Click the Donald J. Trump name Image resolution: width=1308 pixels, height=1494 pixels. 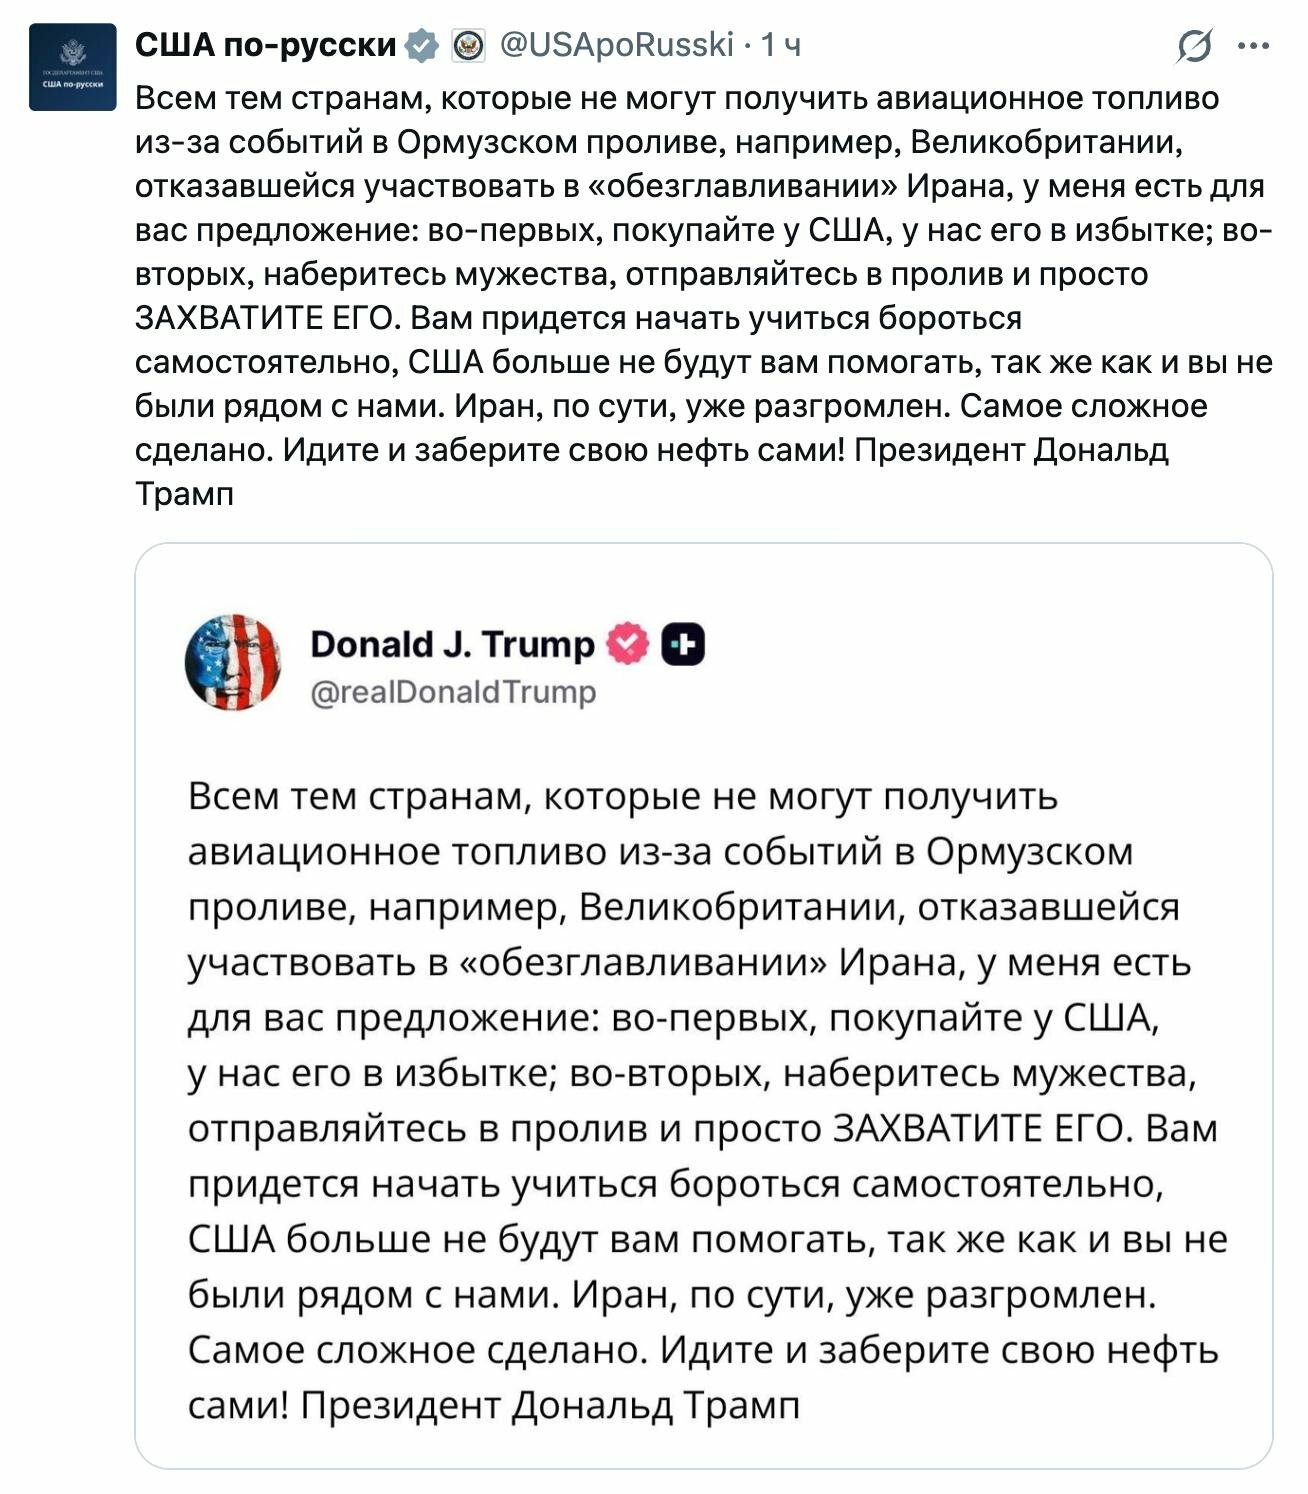pos(452,644)
